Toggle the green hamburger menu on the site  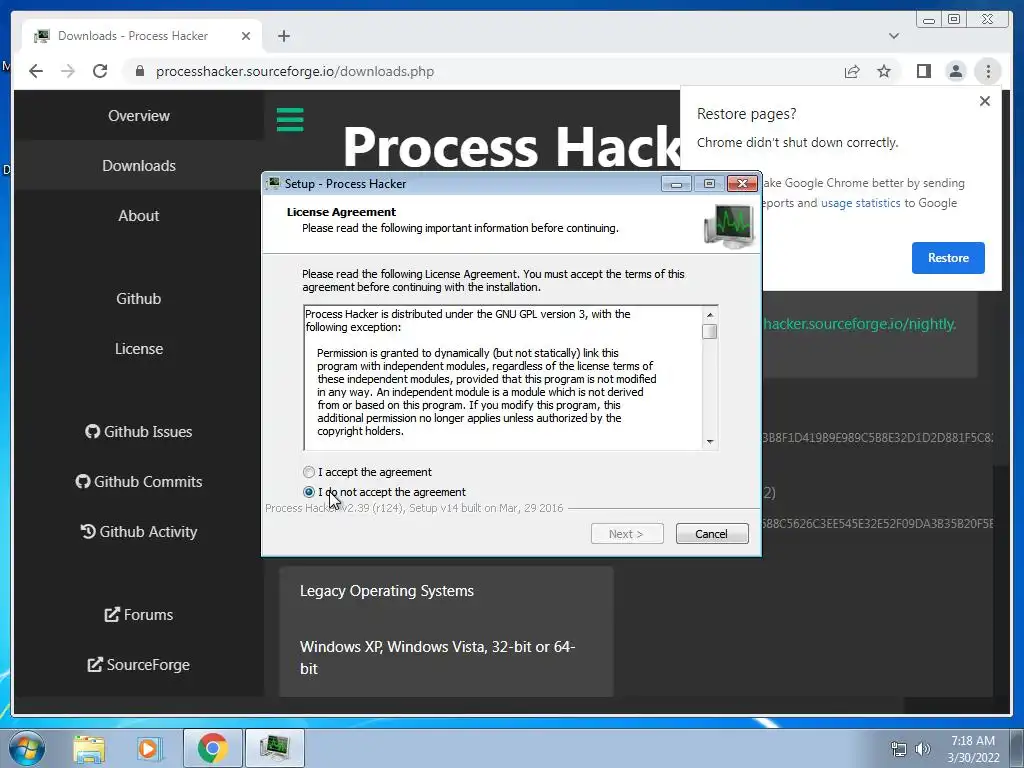click(x=290, y=120)
